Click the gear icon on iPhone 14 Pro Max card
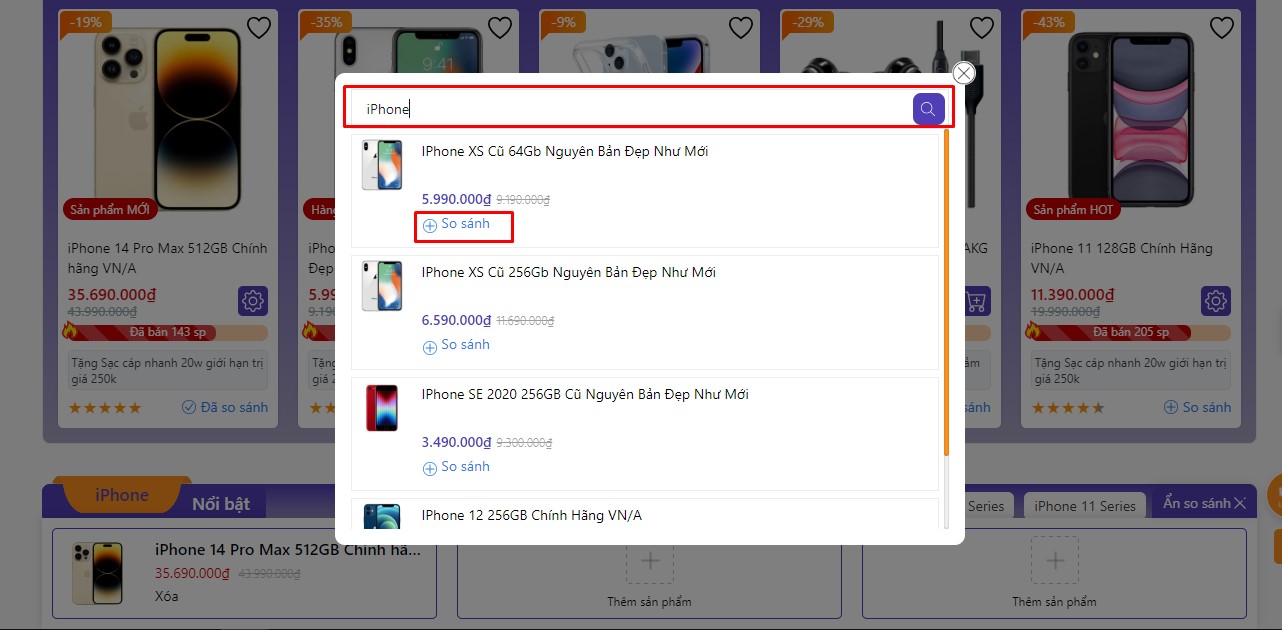Image resolution: width=1282 pixels, height=630 pixels. [253, 300]
